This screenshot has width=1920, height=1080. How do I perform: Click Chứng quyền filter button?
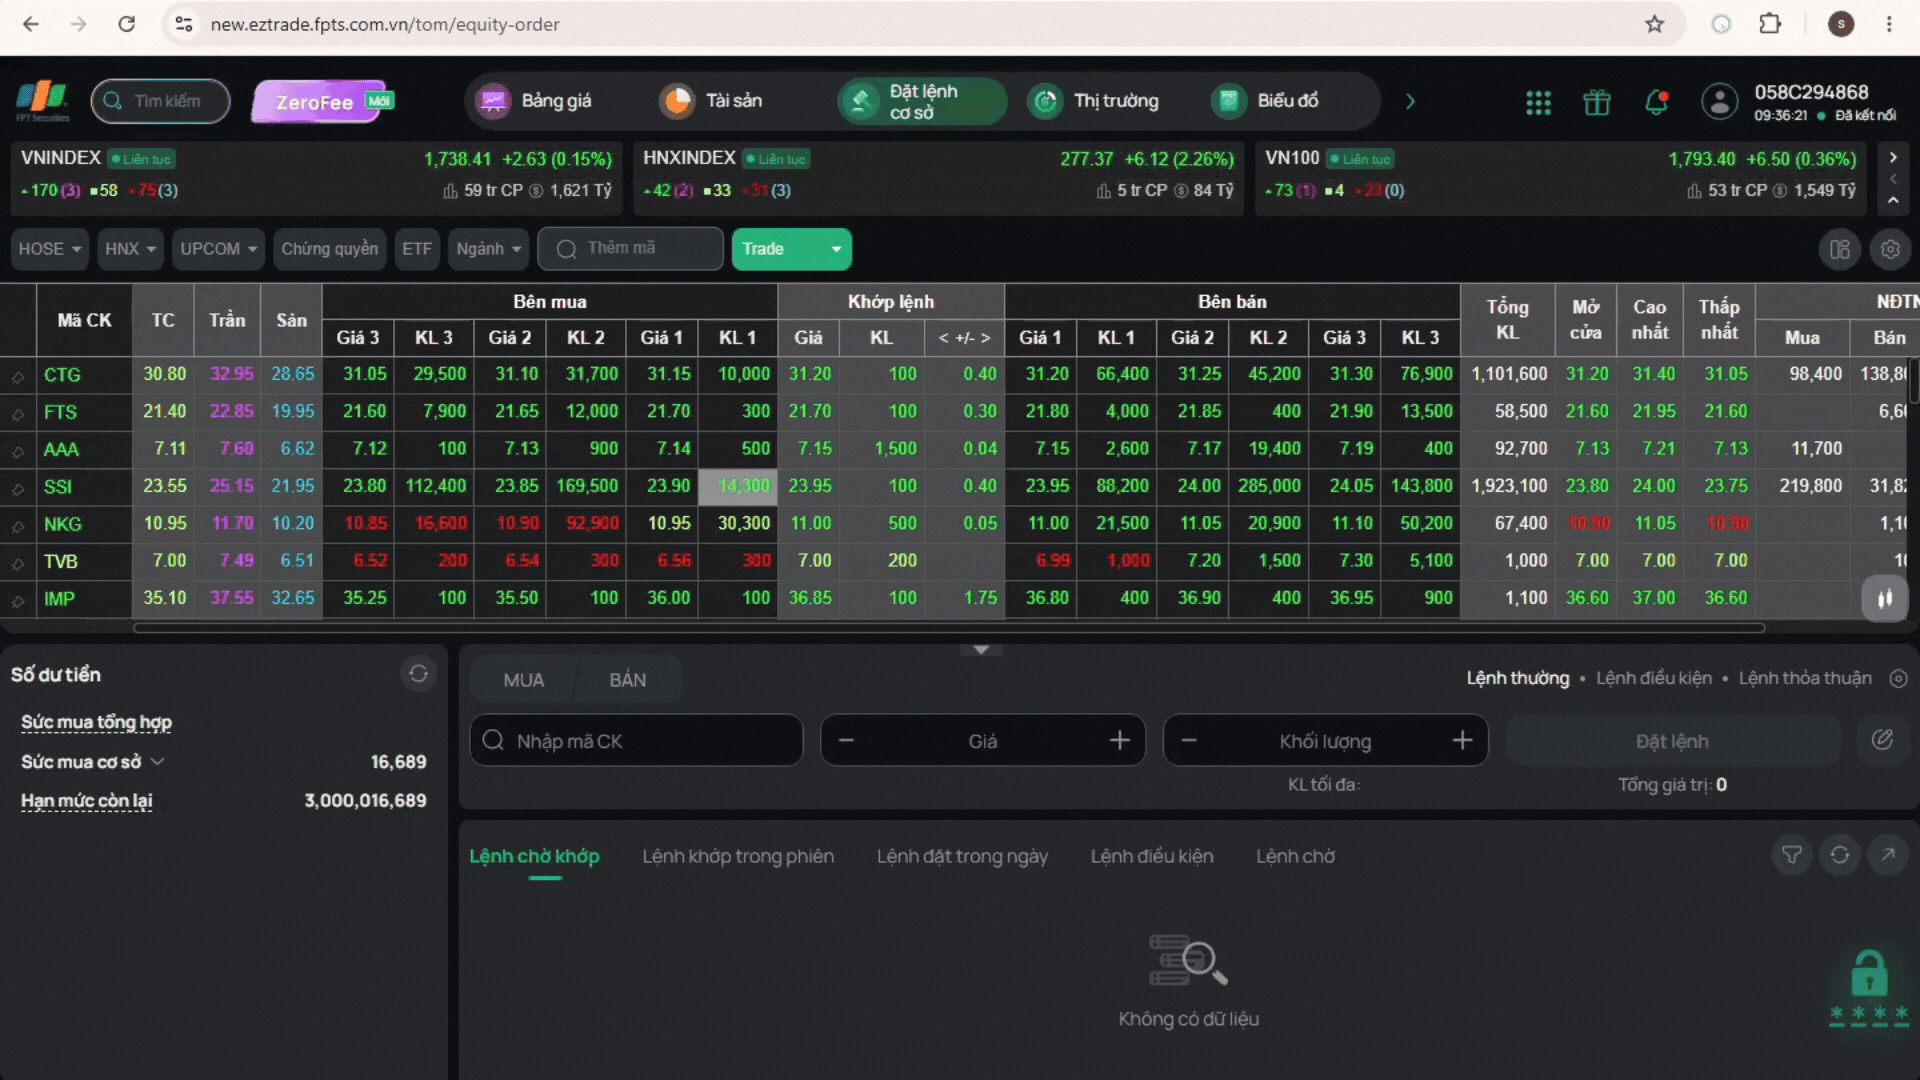point(329,249)
